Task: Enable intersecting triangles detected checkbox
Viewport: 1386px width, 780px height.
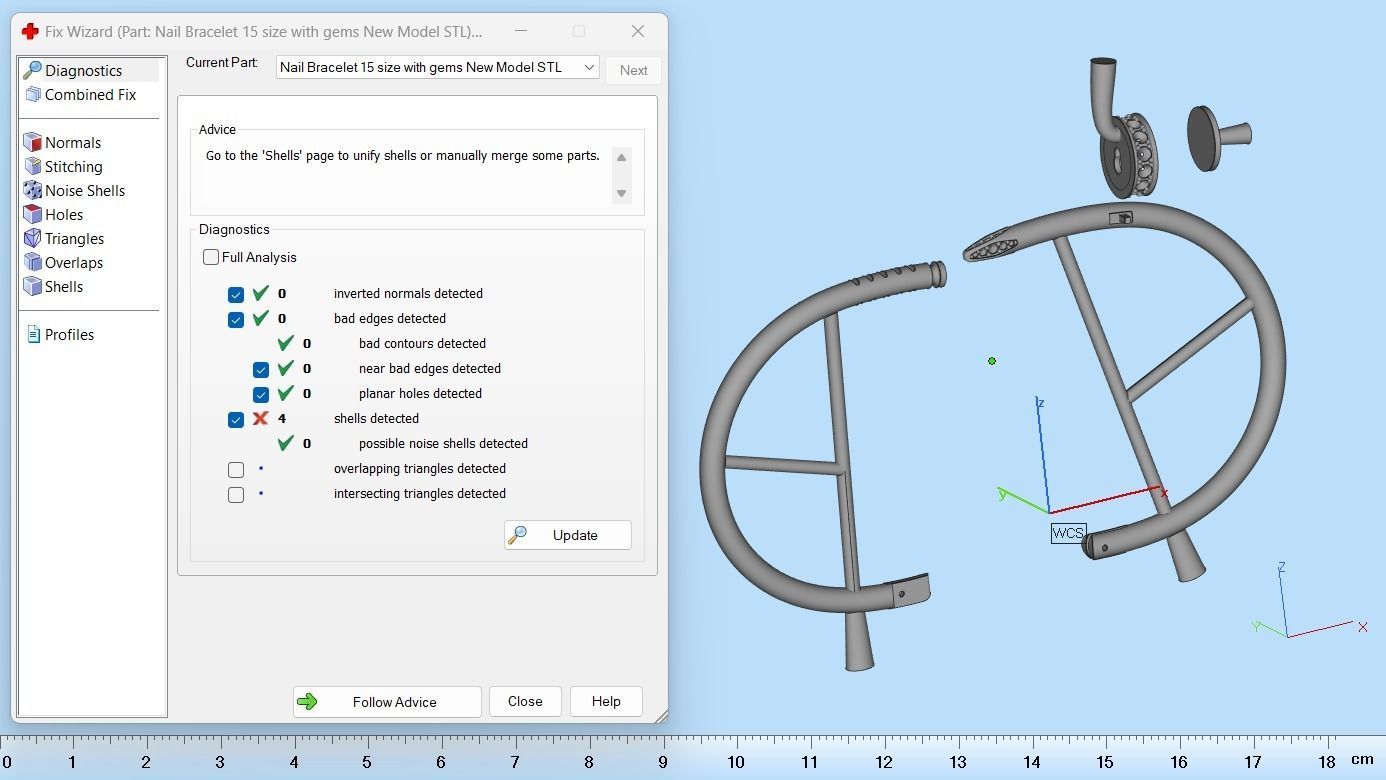Action: point(236,495)
